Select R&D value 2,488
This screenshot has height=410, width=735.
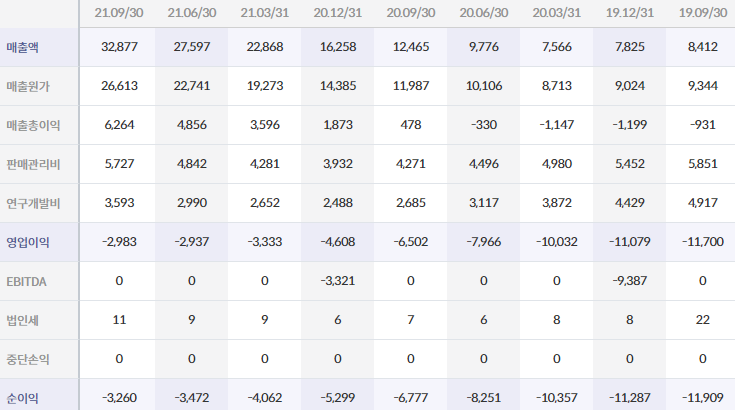338,202
